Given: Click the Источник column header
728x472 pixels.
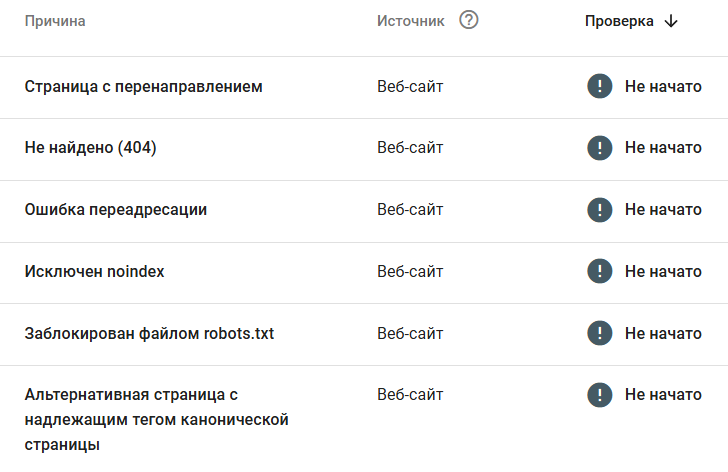Looking at the screenshot, I should pos(410,21).
